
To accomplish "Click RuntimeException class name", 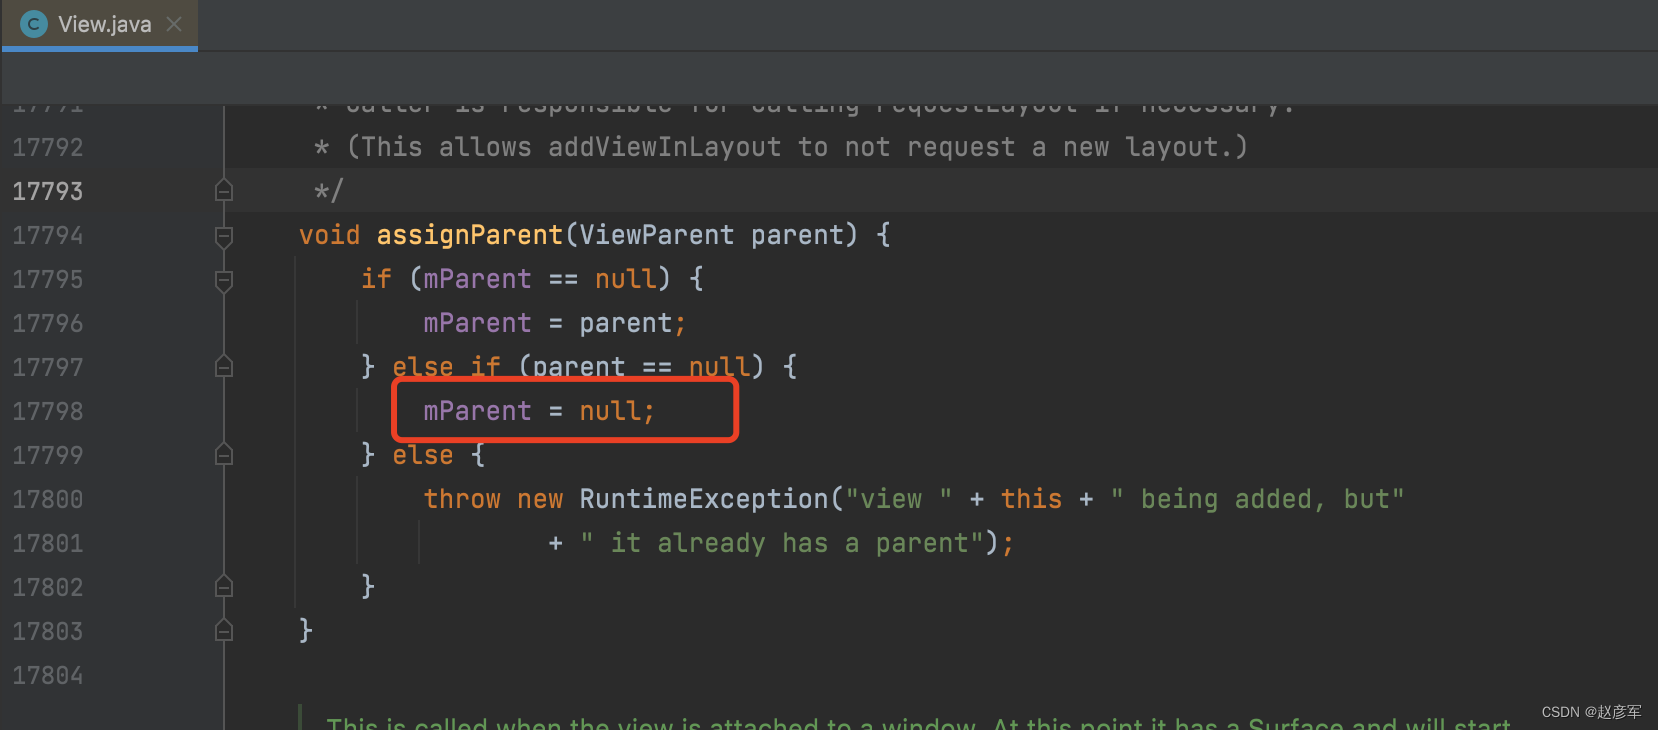I will [x=704, y=499].
